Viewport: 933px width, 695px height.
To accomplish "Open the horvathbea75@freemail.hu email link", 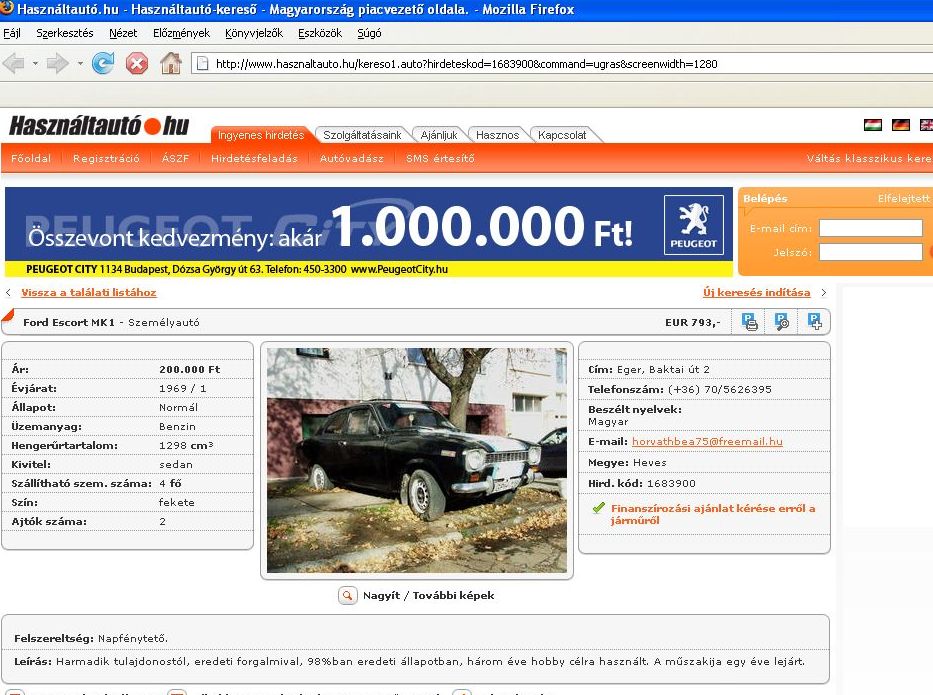I will (707, 442).
